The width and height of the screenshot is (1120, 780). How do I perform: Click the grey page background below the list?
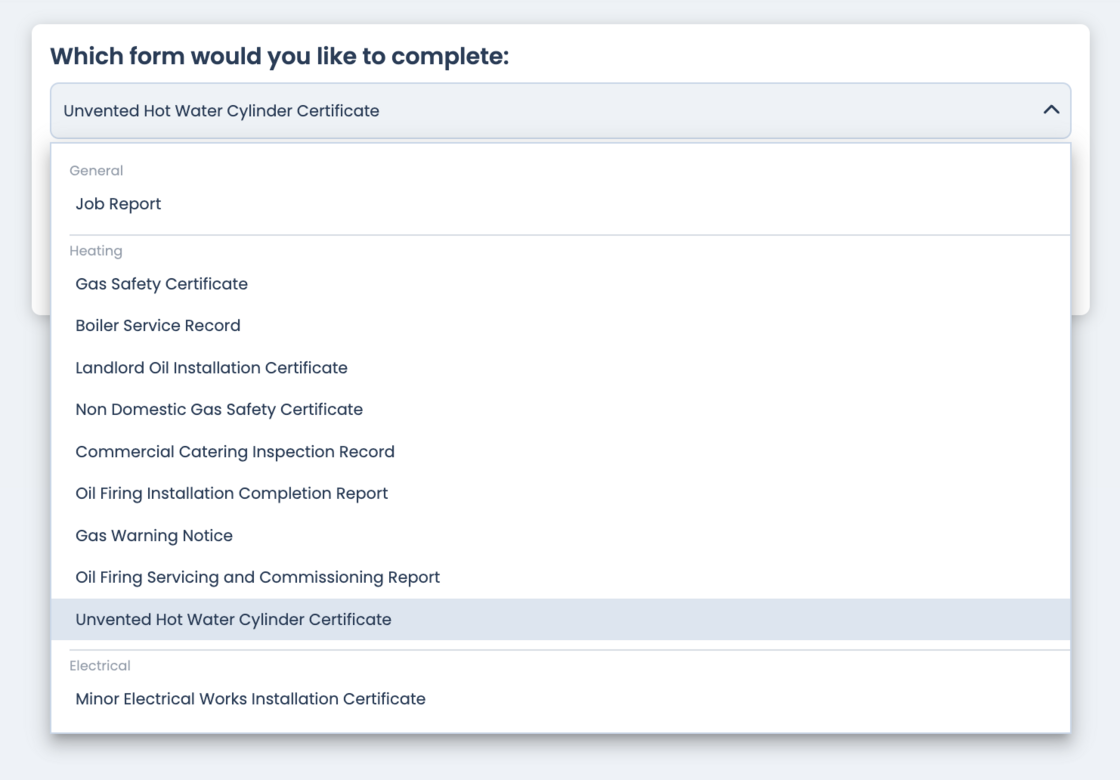(560, 758)
